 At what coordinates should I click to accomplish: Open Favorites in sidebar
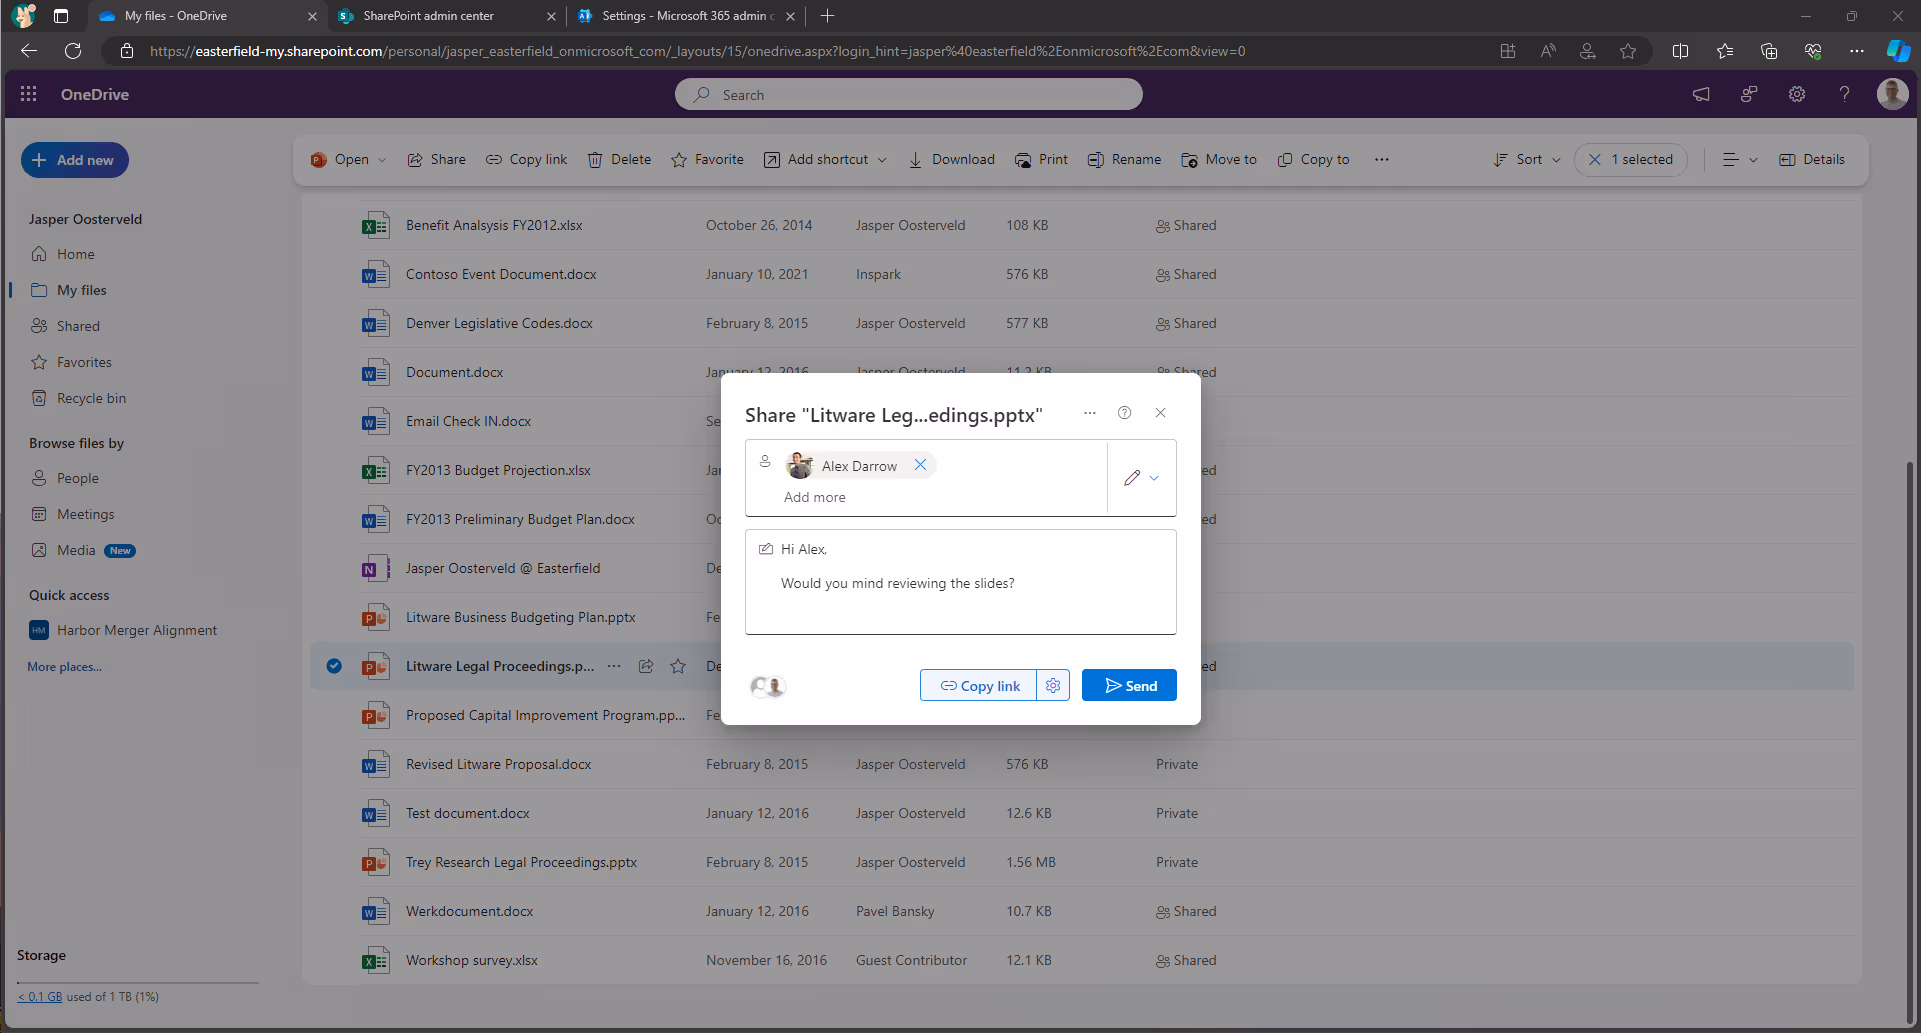(84, 362)
